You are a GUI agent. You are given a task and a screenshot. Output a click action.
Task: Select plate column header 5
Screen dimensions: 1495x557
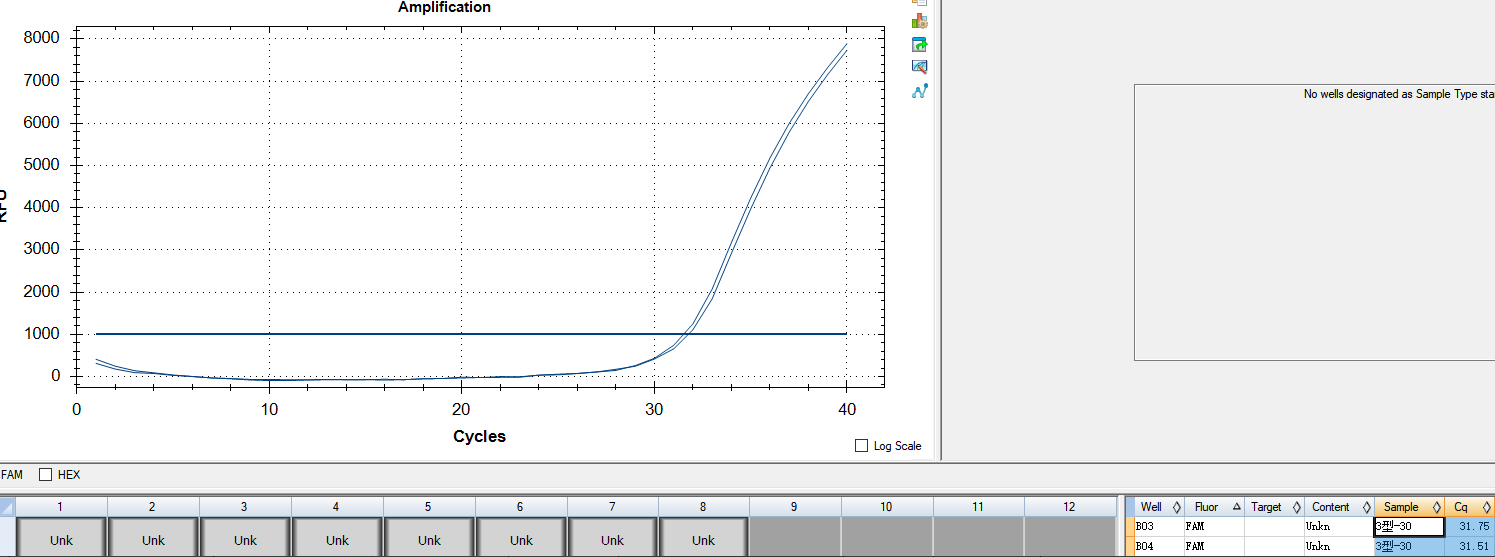click(429, 507)
